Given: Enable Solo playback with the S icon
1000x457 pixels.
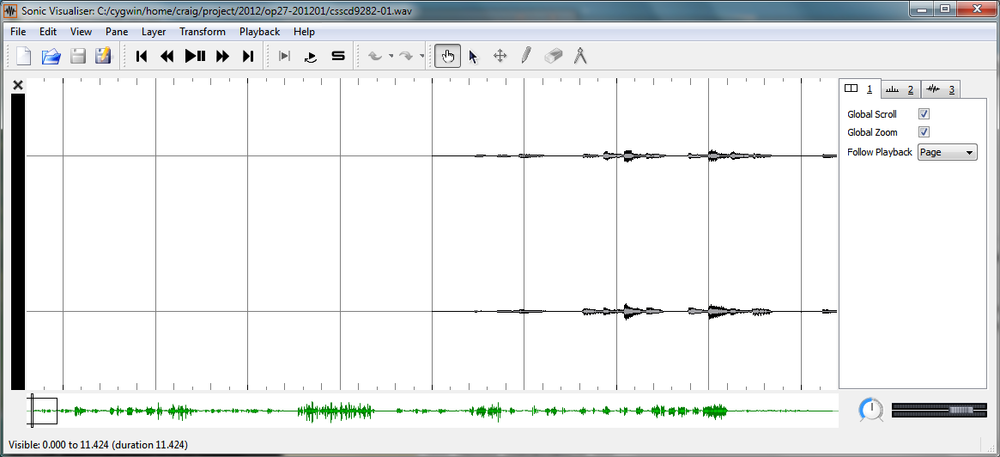Looking at the screenshot, I should tap(338, 56).
